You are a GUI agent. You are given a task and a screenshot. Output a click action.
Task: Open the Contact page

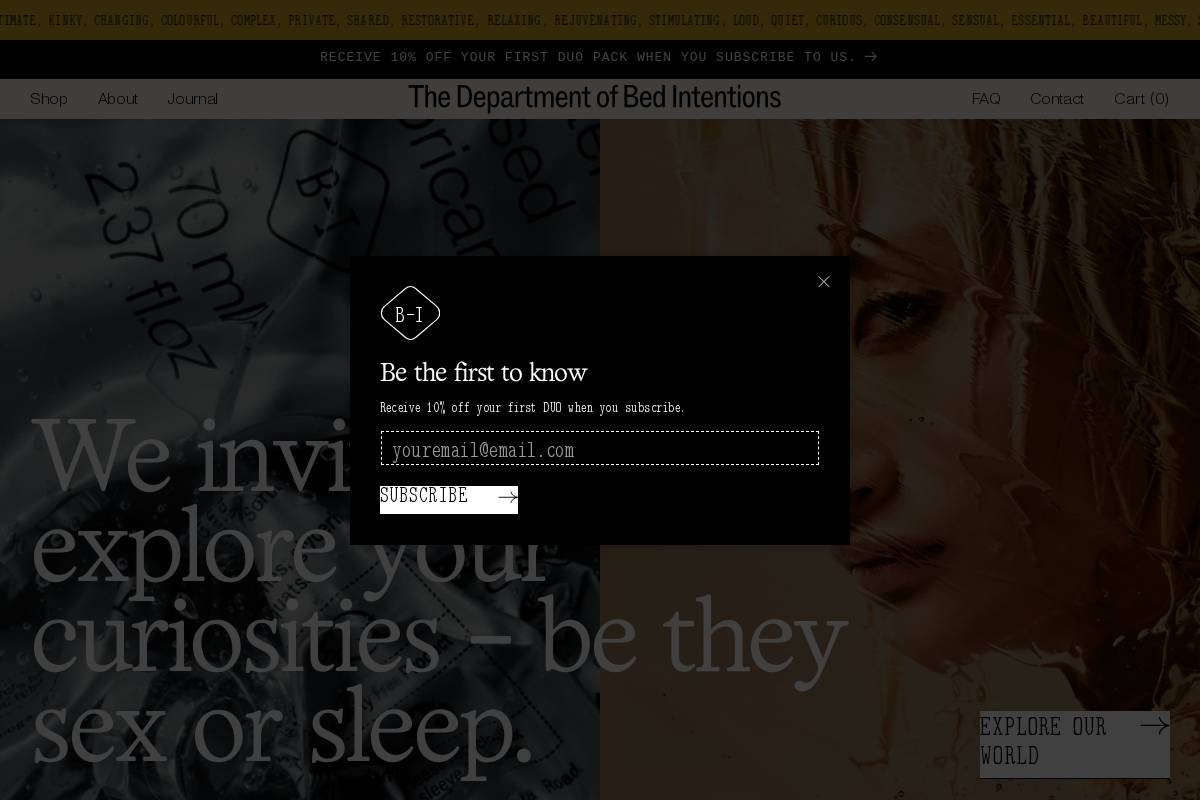point(1057,98)
